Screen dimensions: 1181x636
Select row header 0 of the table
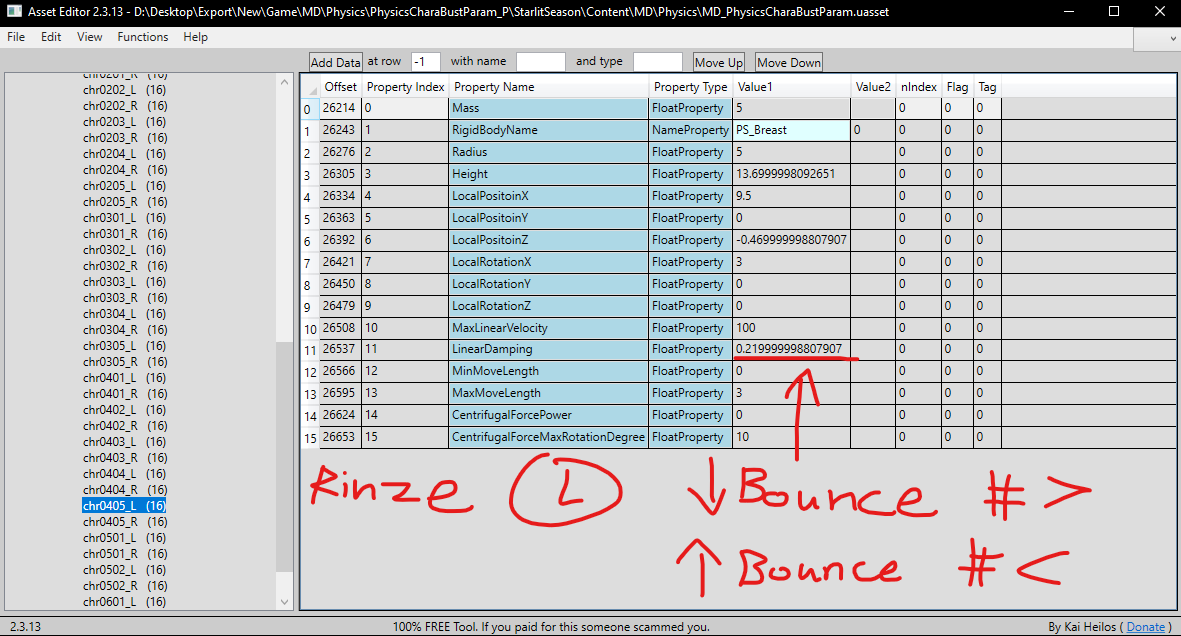[x=310, y=110]
